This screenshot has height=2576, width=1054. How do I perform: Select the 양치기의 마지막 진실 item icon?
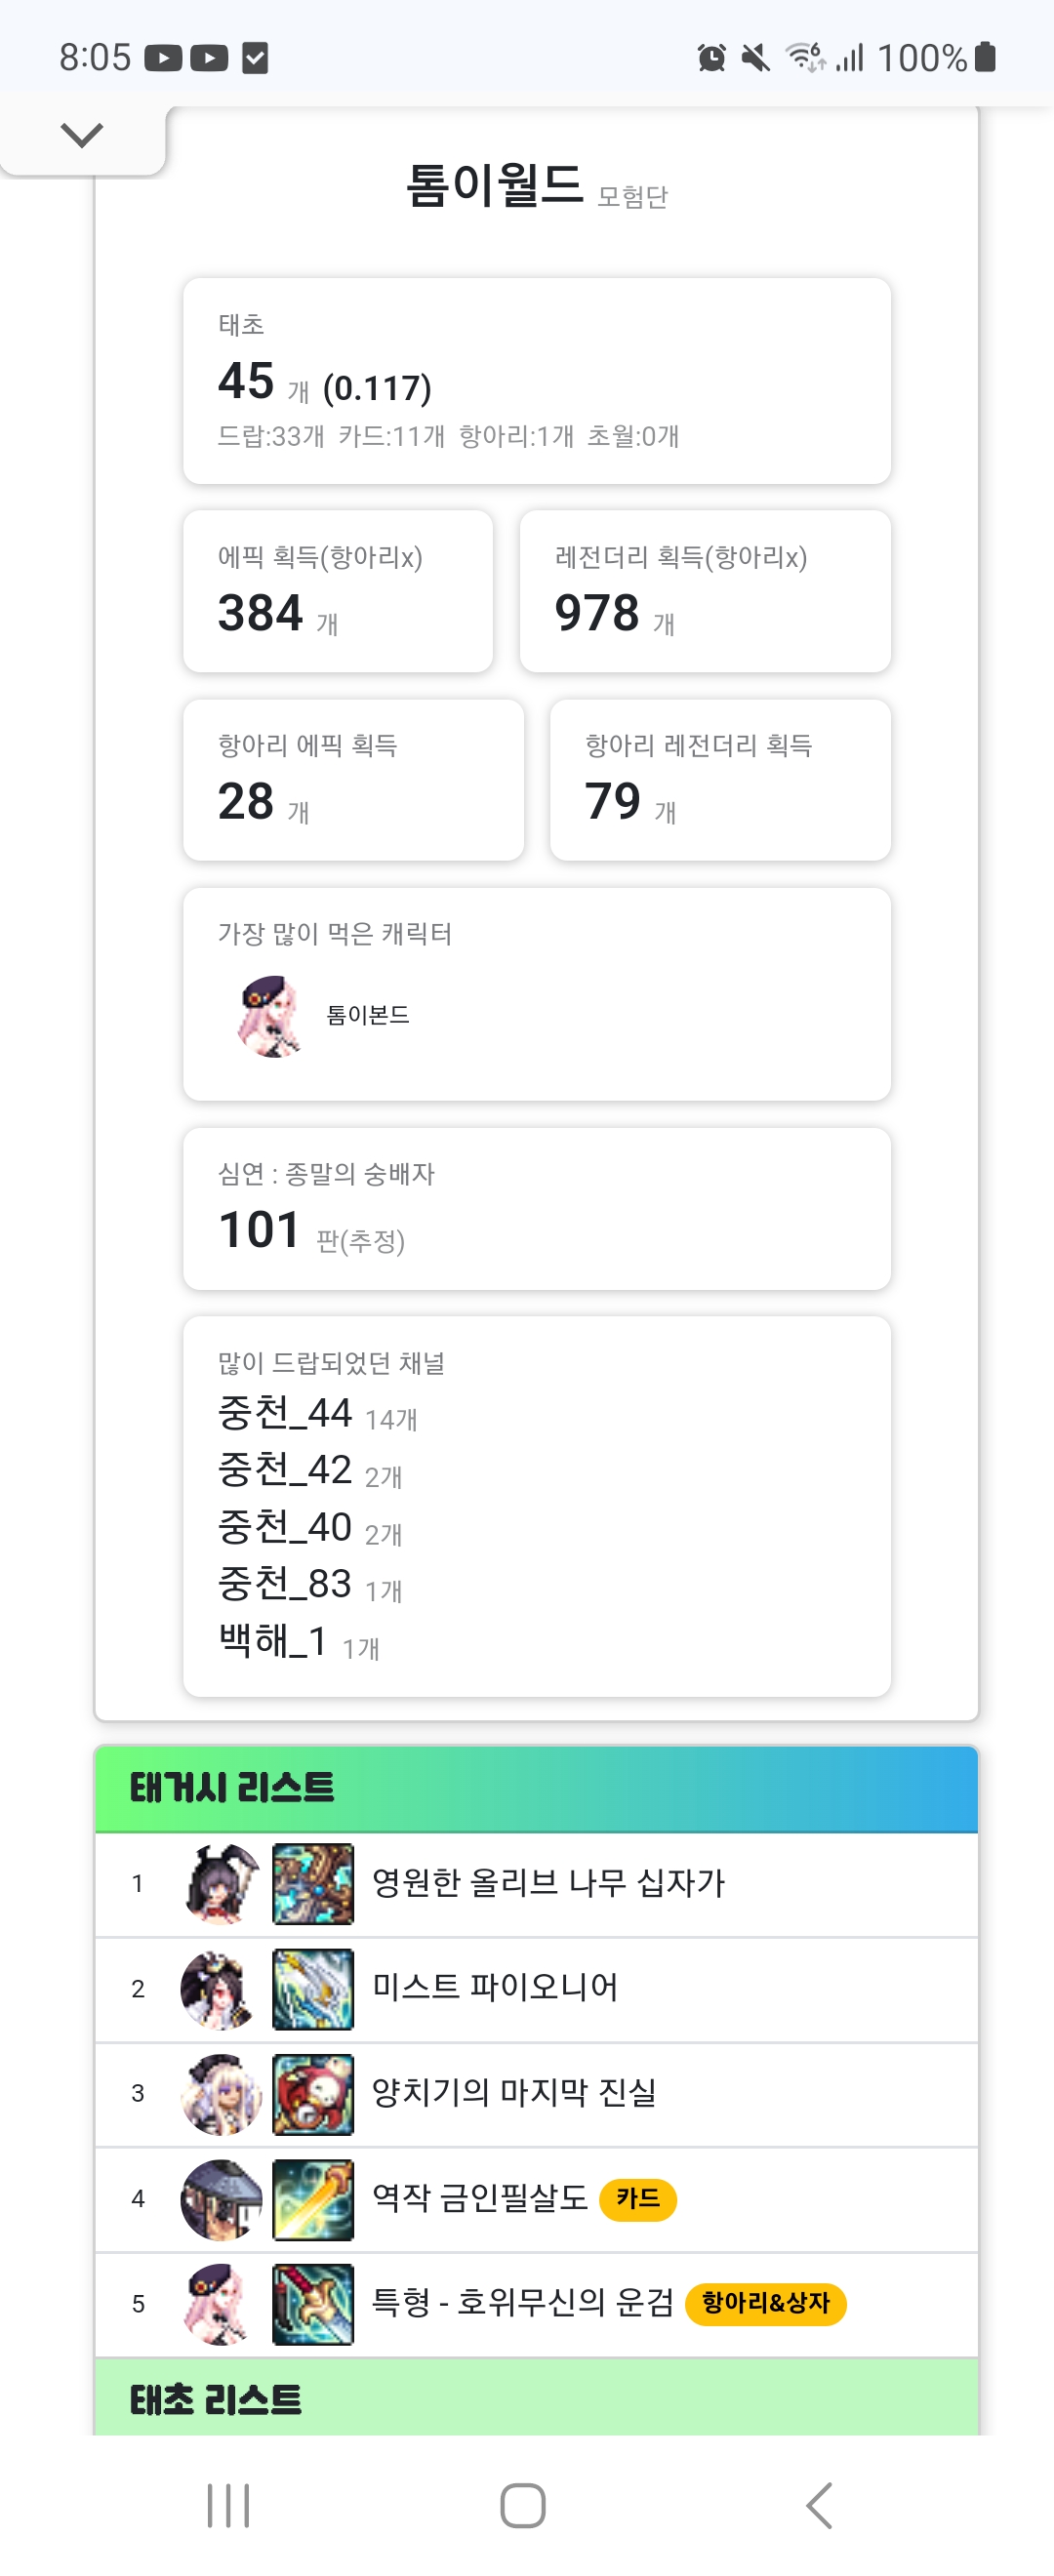tap(313, 2094)
